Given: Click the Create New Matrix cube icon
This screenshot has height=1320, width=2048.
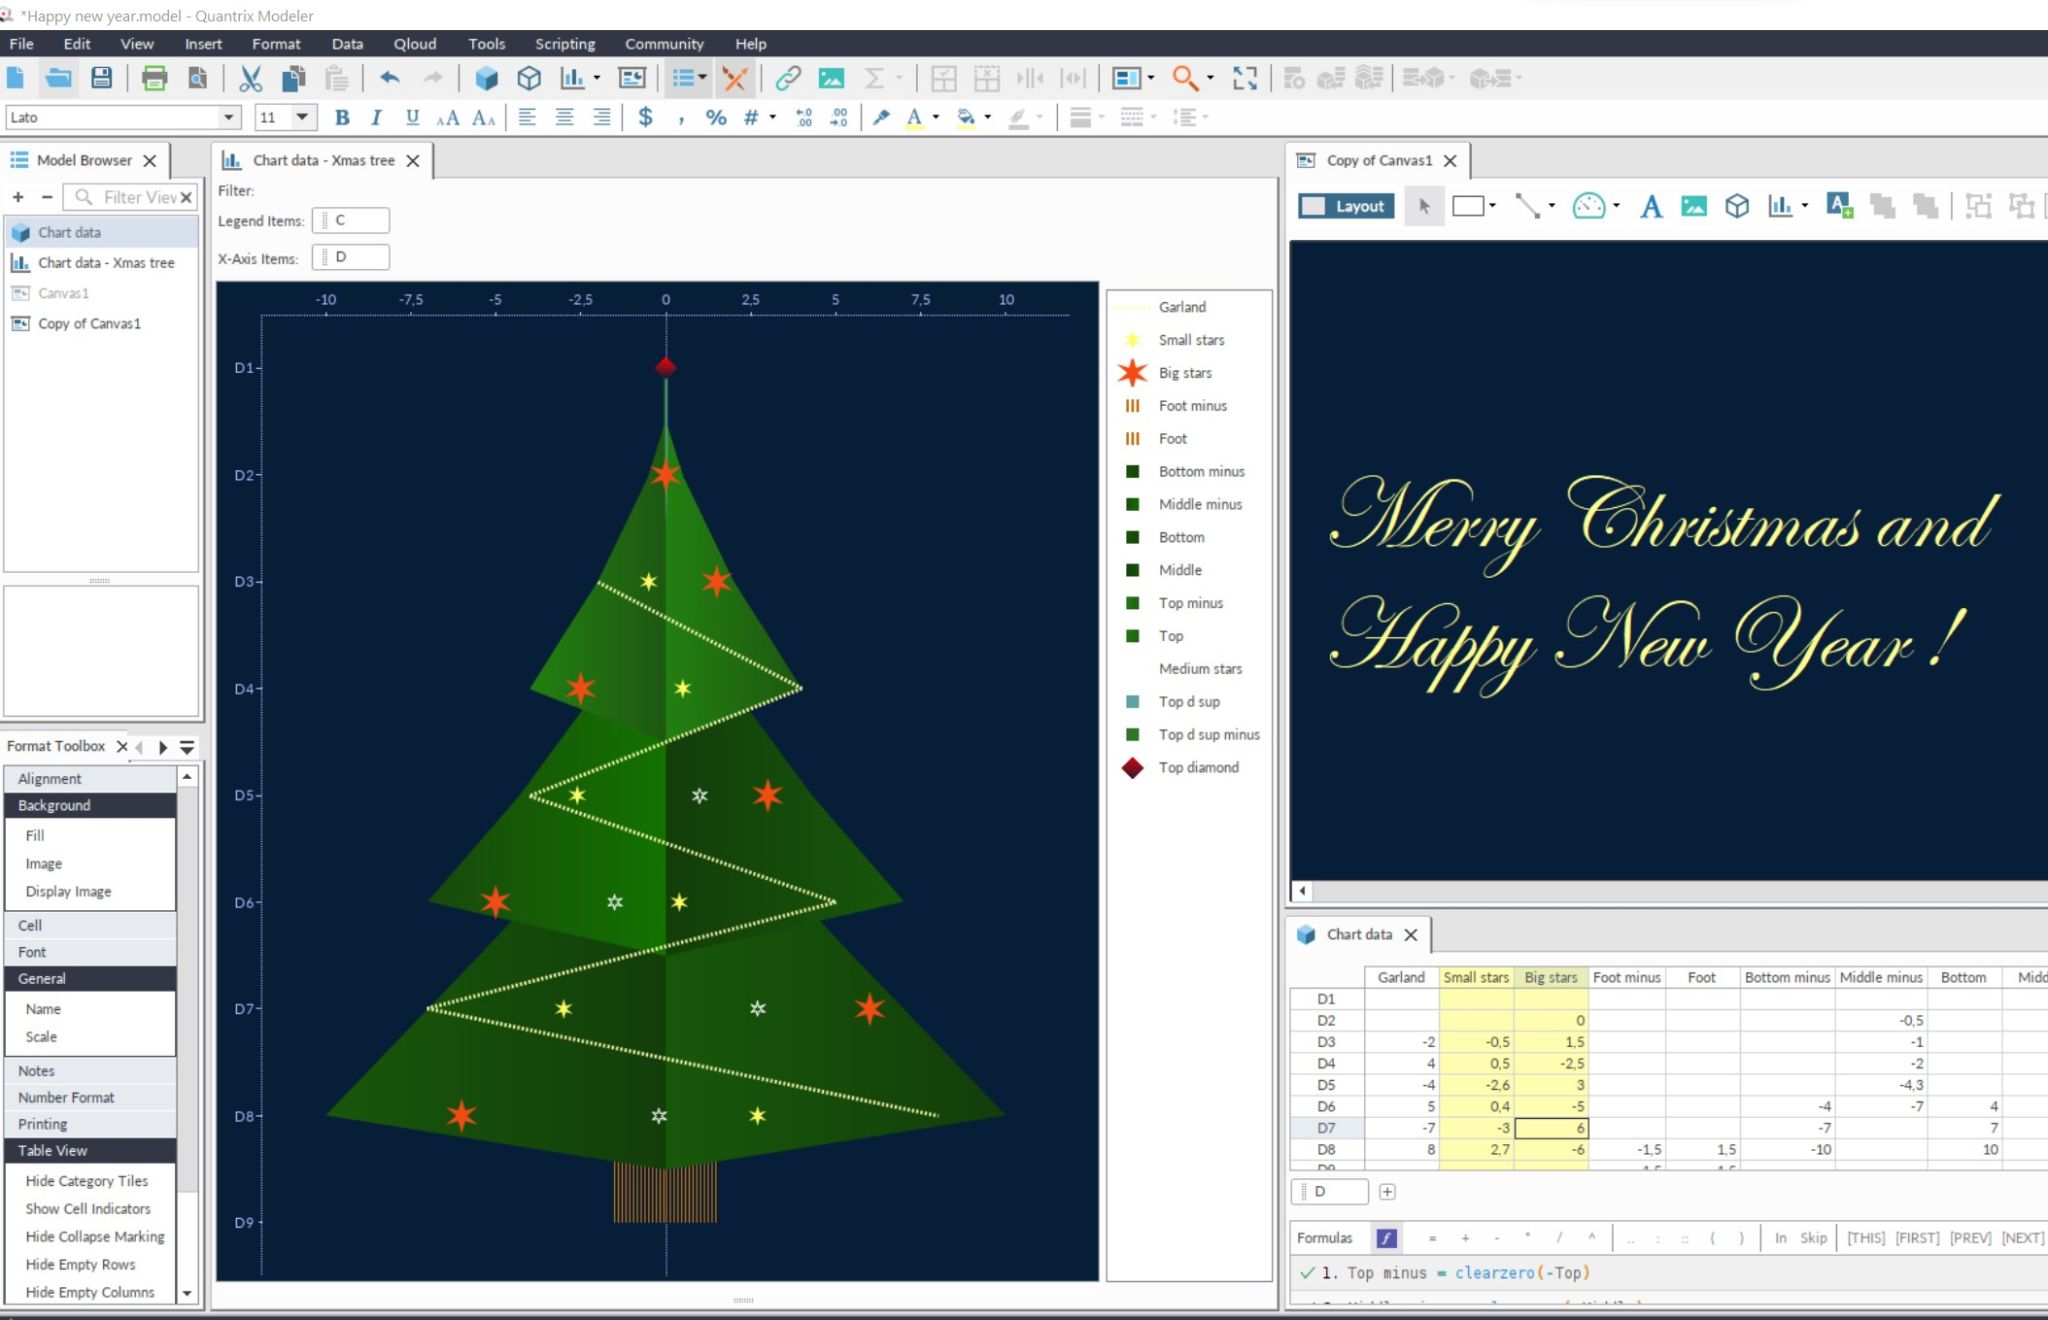Looking at the screenshot, I should (486, 78).
